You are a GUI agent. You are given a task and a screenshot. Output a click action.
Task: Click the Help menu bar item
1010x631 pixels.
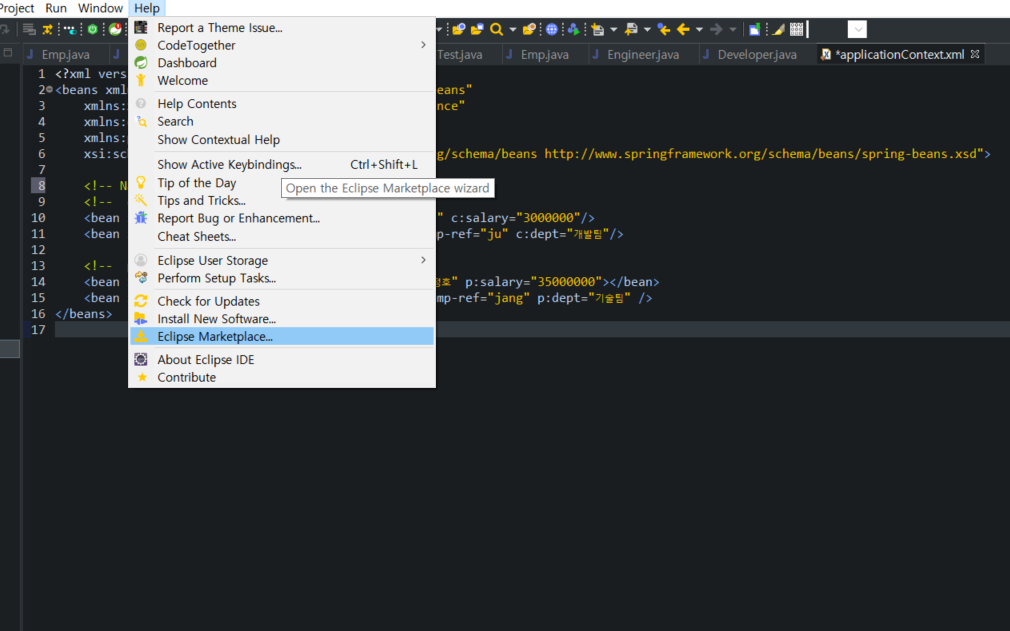(147, 8)
